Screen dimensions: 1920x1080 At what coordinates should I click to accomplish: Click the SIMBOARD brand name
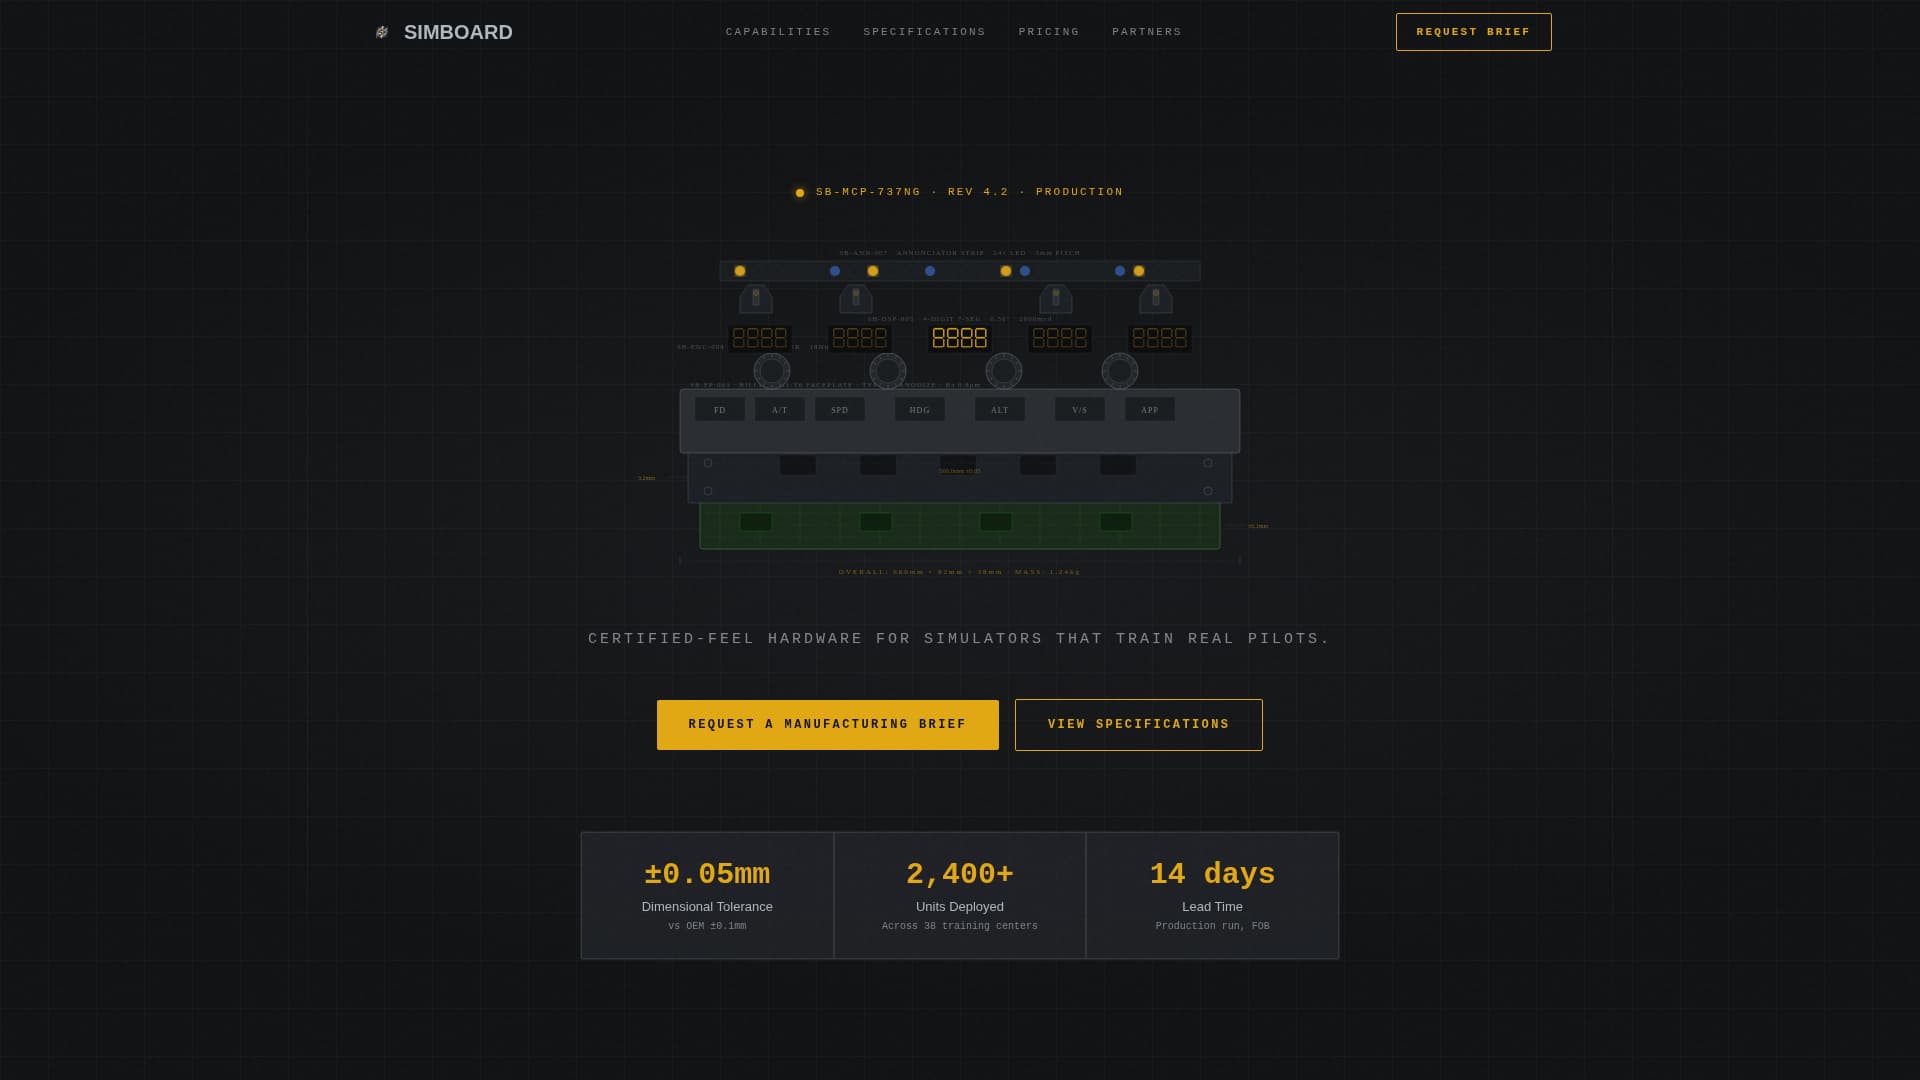coord(458,32)
